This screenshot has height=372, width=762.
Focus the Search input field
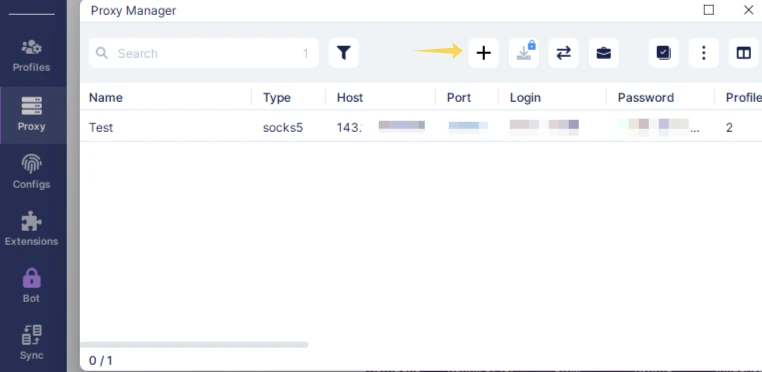point(204,53)
